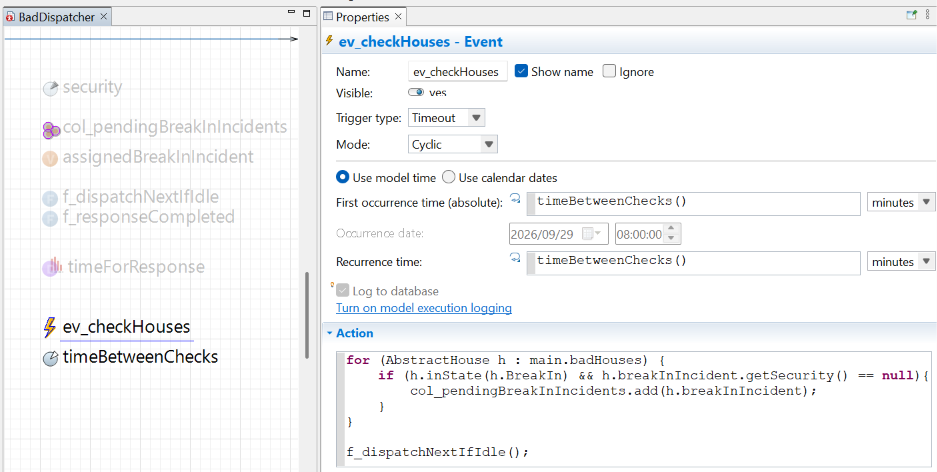Select the timeForResponse label
Viewport: 937px width, 472px height.
[x=136, y=266]
